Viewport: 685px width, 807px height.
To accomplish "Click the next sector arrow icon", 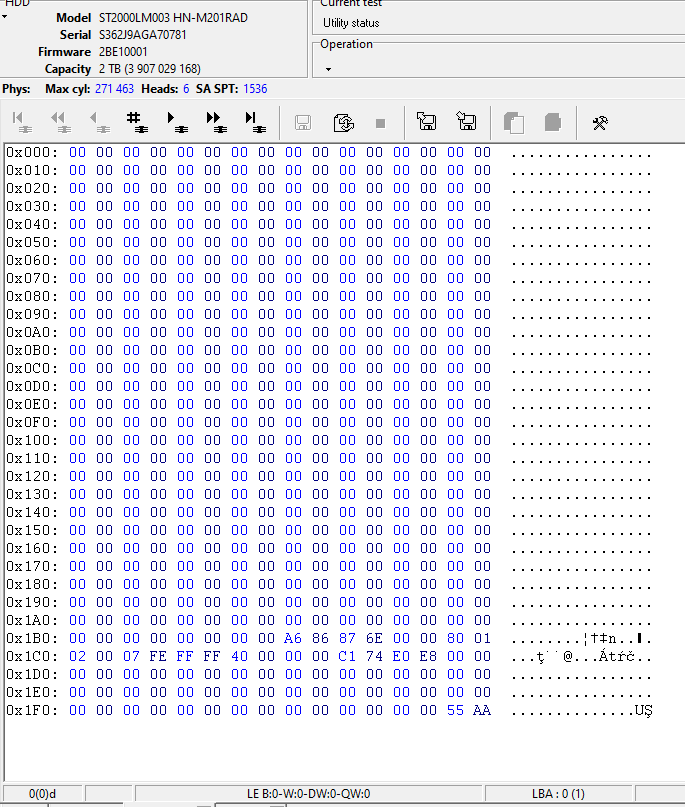I will (176, 122).
